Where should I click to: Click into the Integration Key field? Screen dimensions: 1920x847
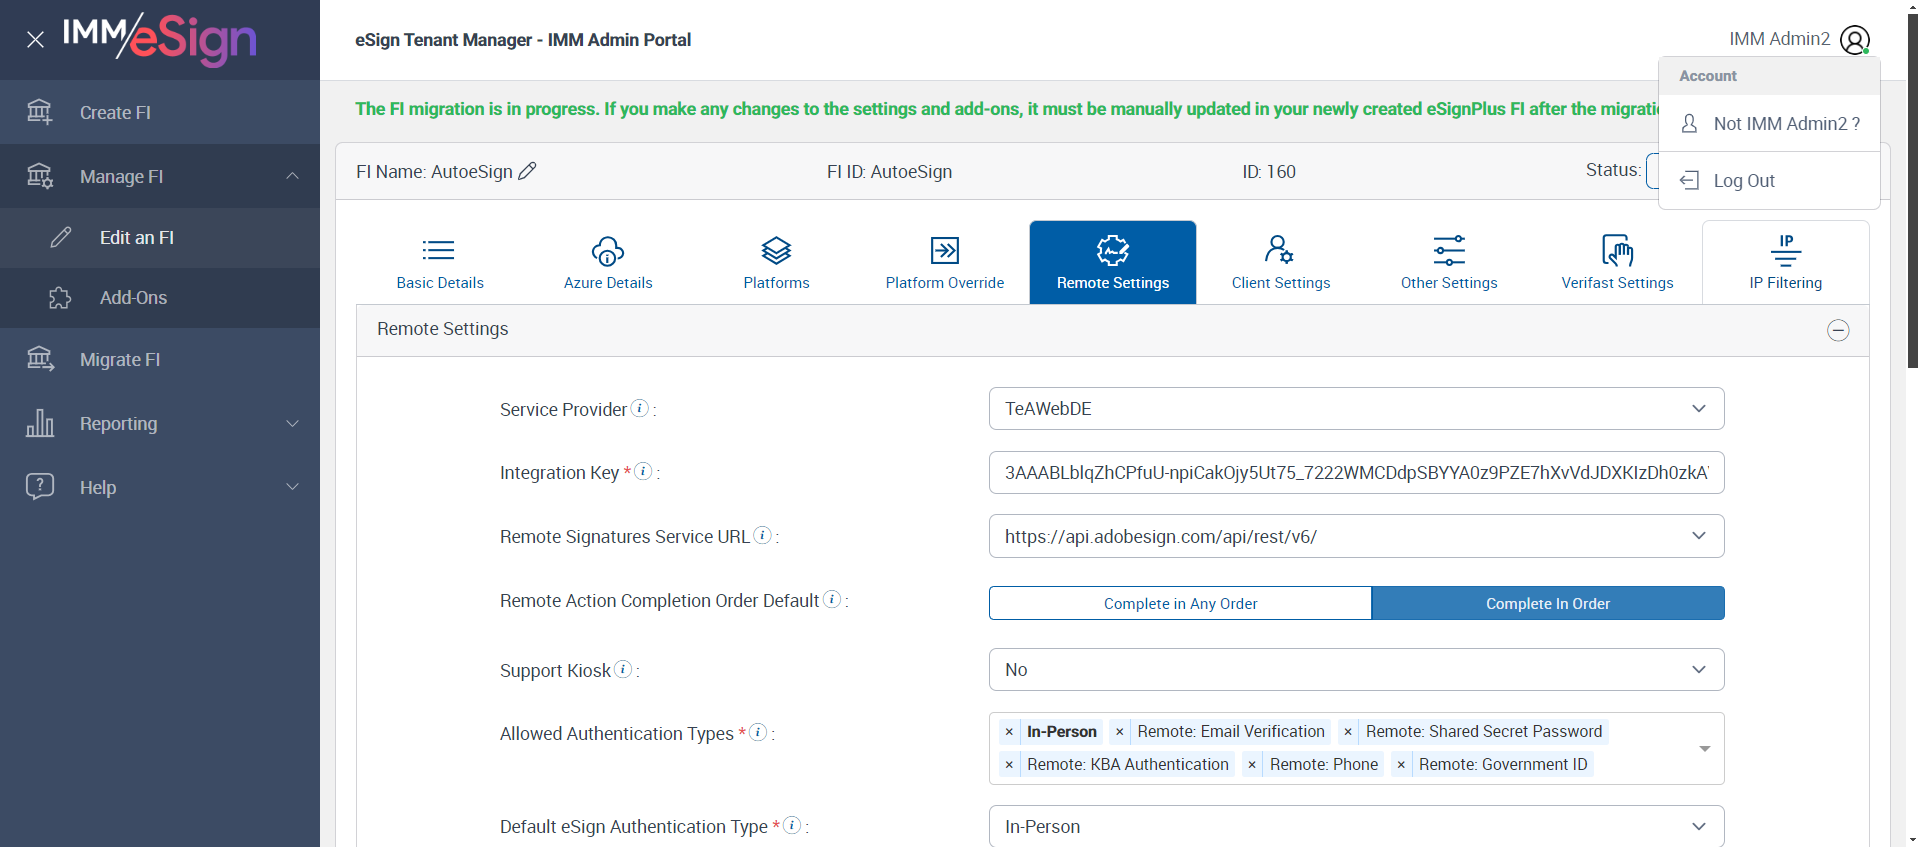pos(1356,473)
